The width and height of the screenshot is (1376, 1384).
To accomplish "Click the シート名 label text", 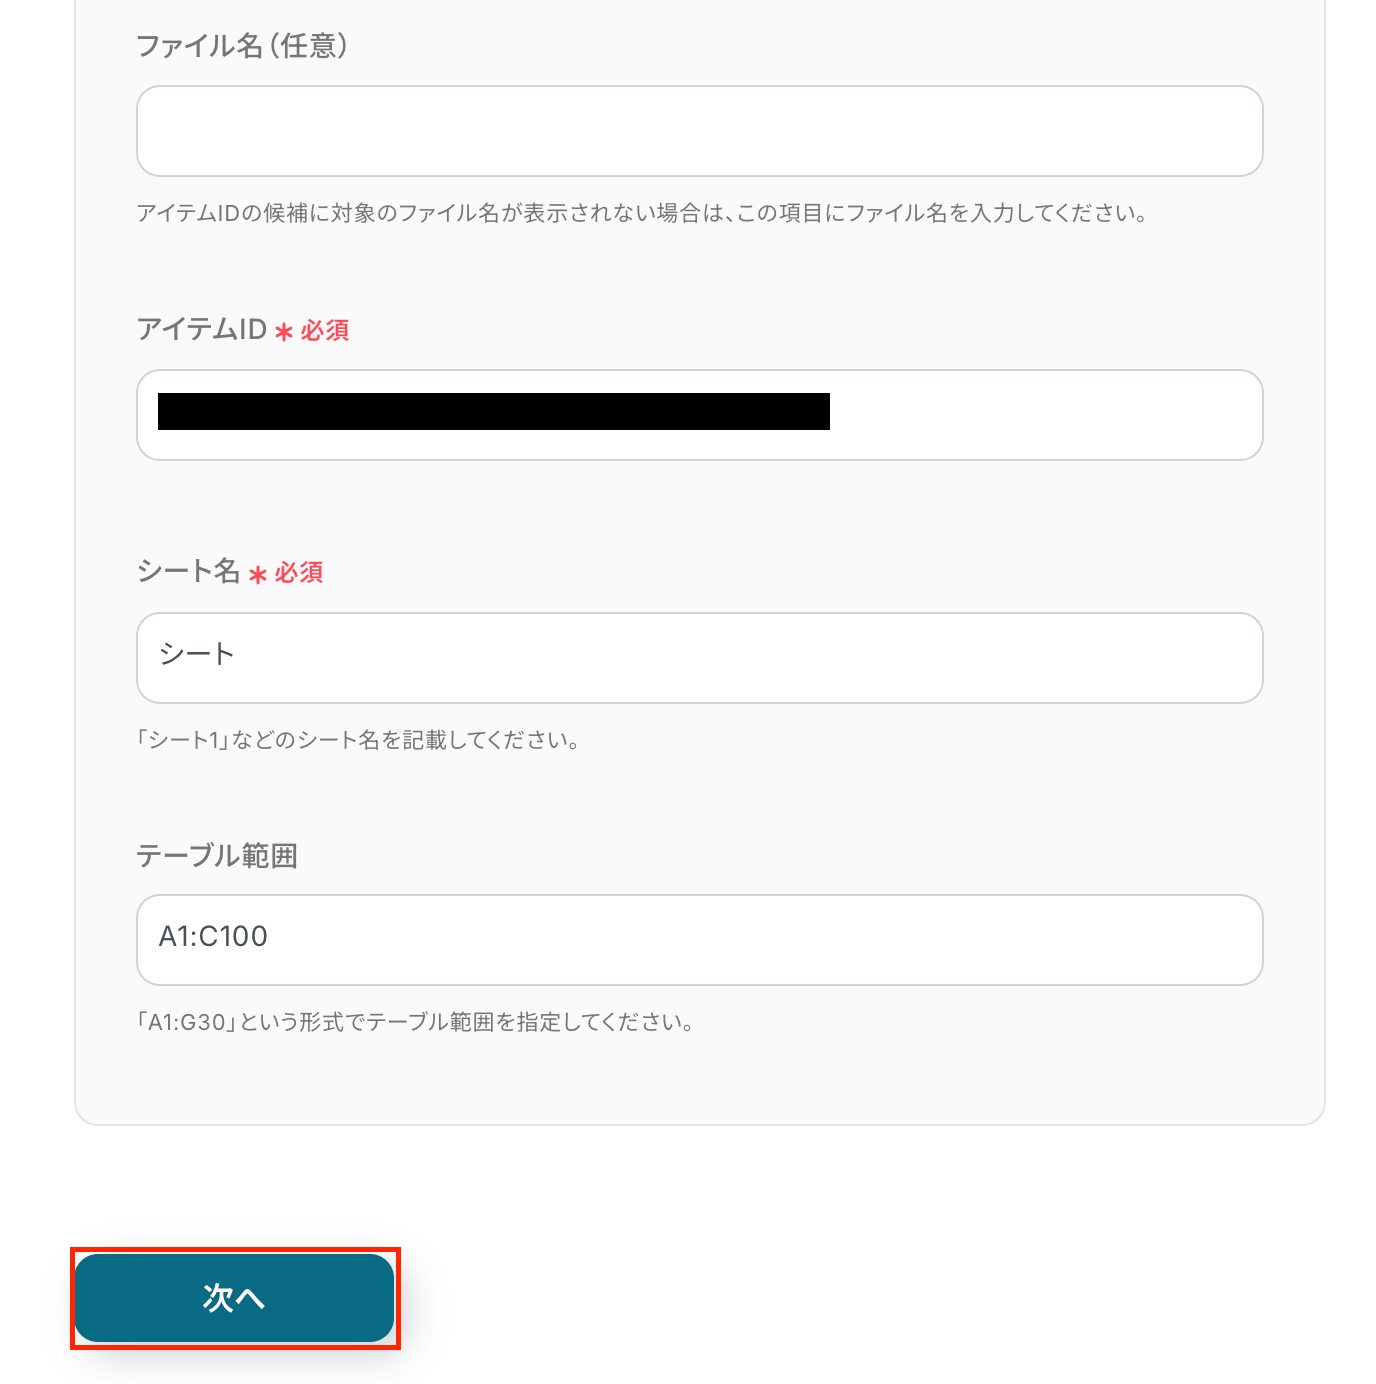I will coord(188,572).
